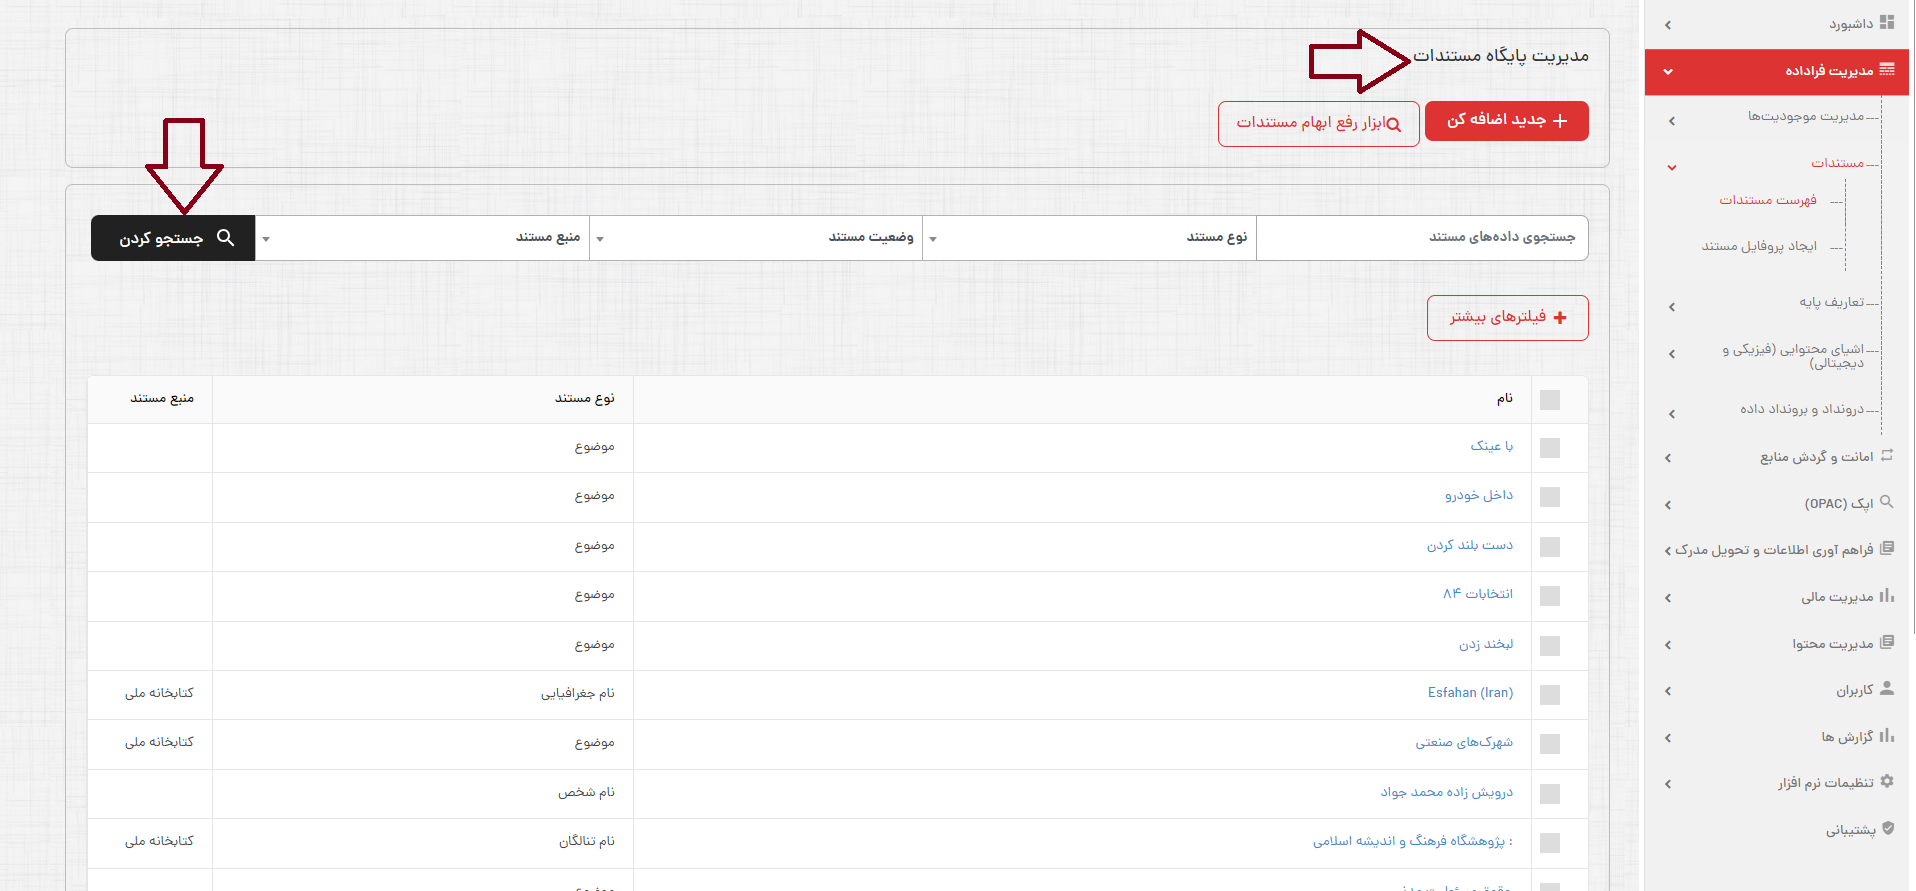Click the support shield icon in sidebar

[1887, 828]
